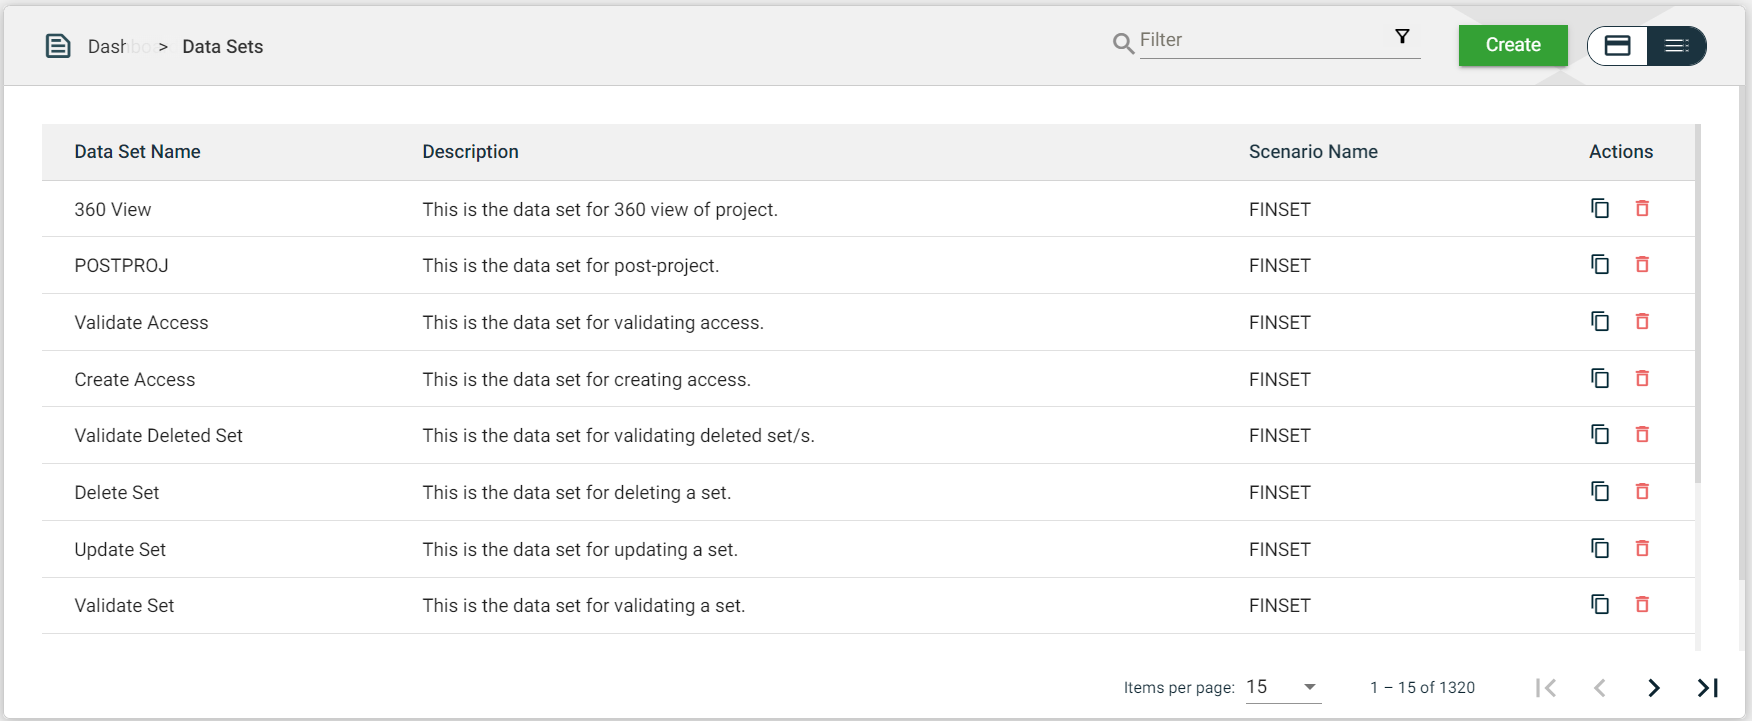Copy the Validate Deleted Set row
1752x721 pixels.
1600,435
